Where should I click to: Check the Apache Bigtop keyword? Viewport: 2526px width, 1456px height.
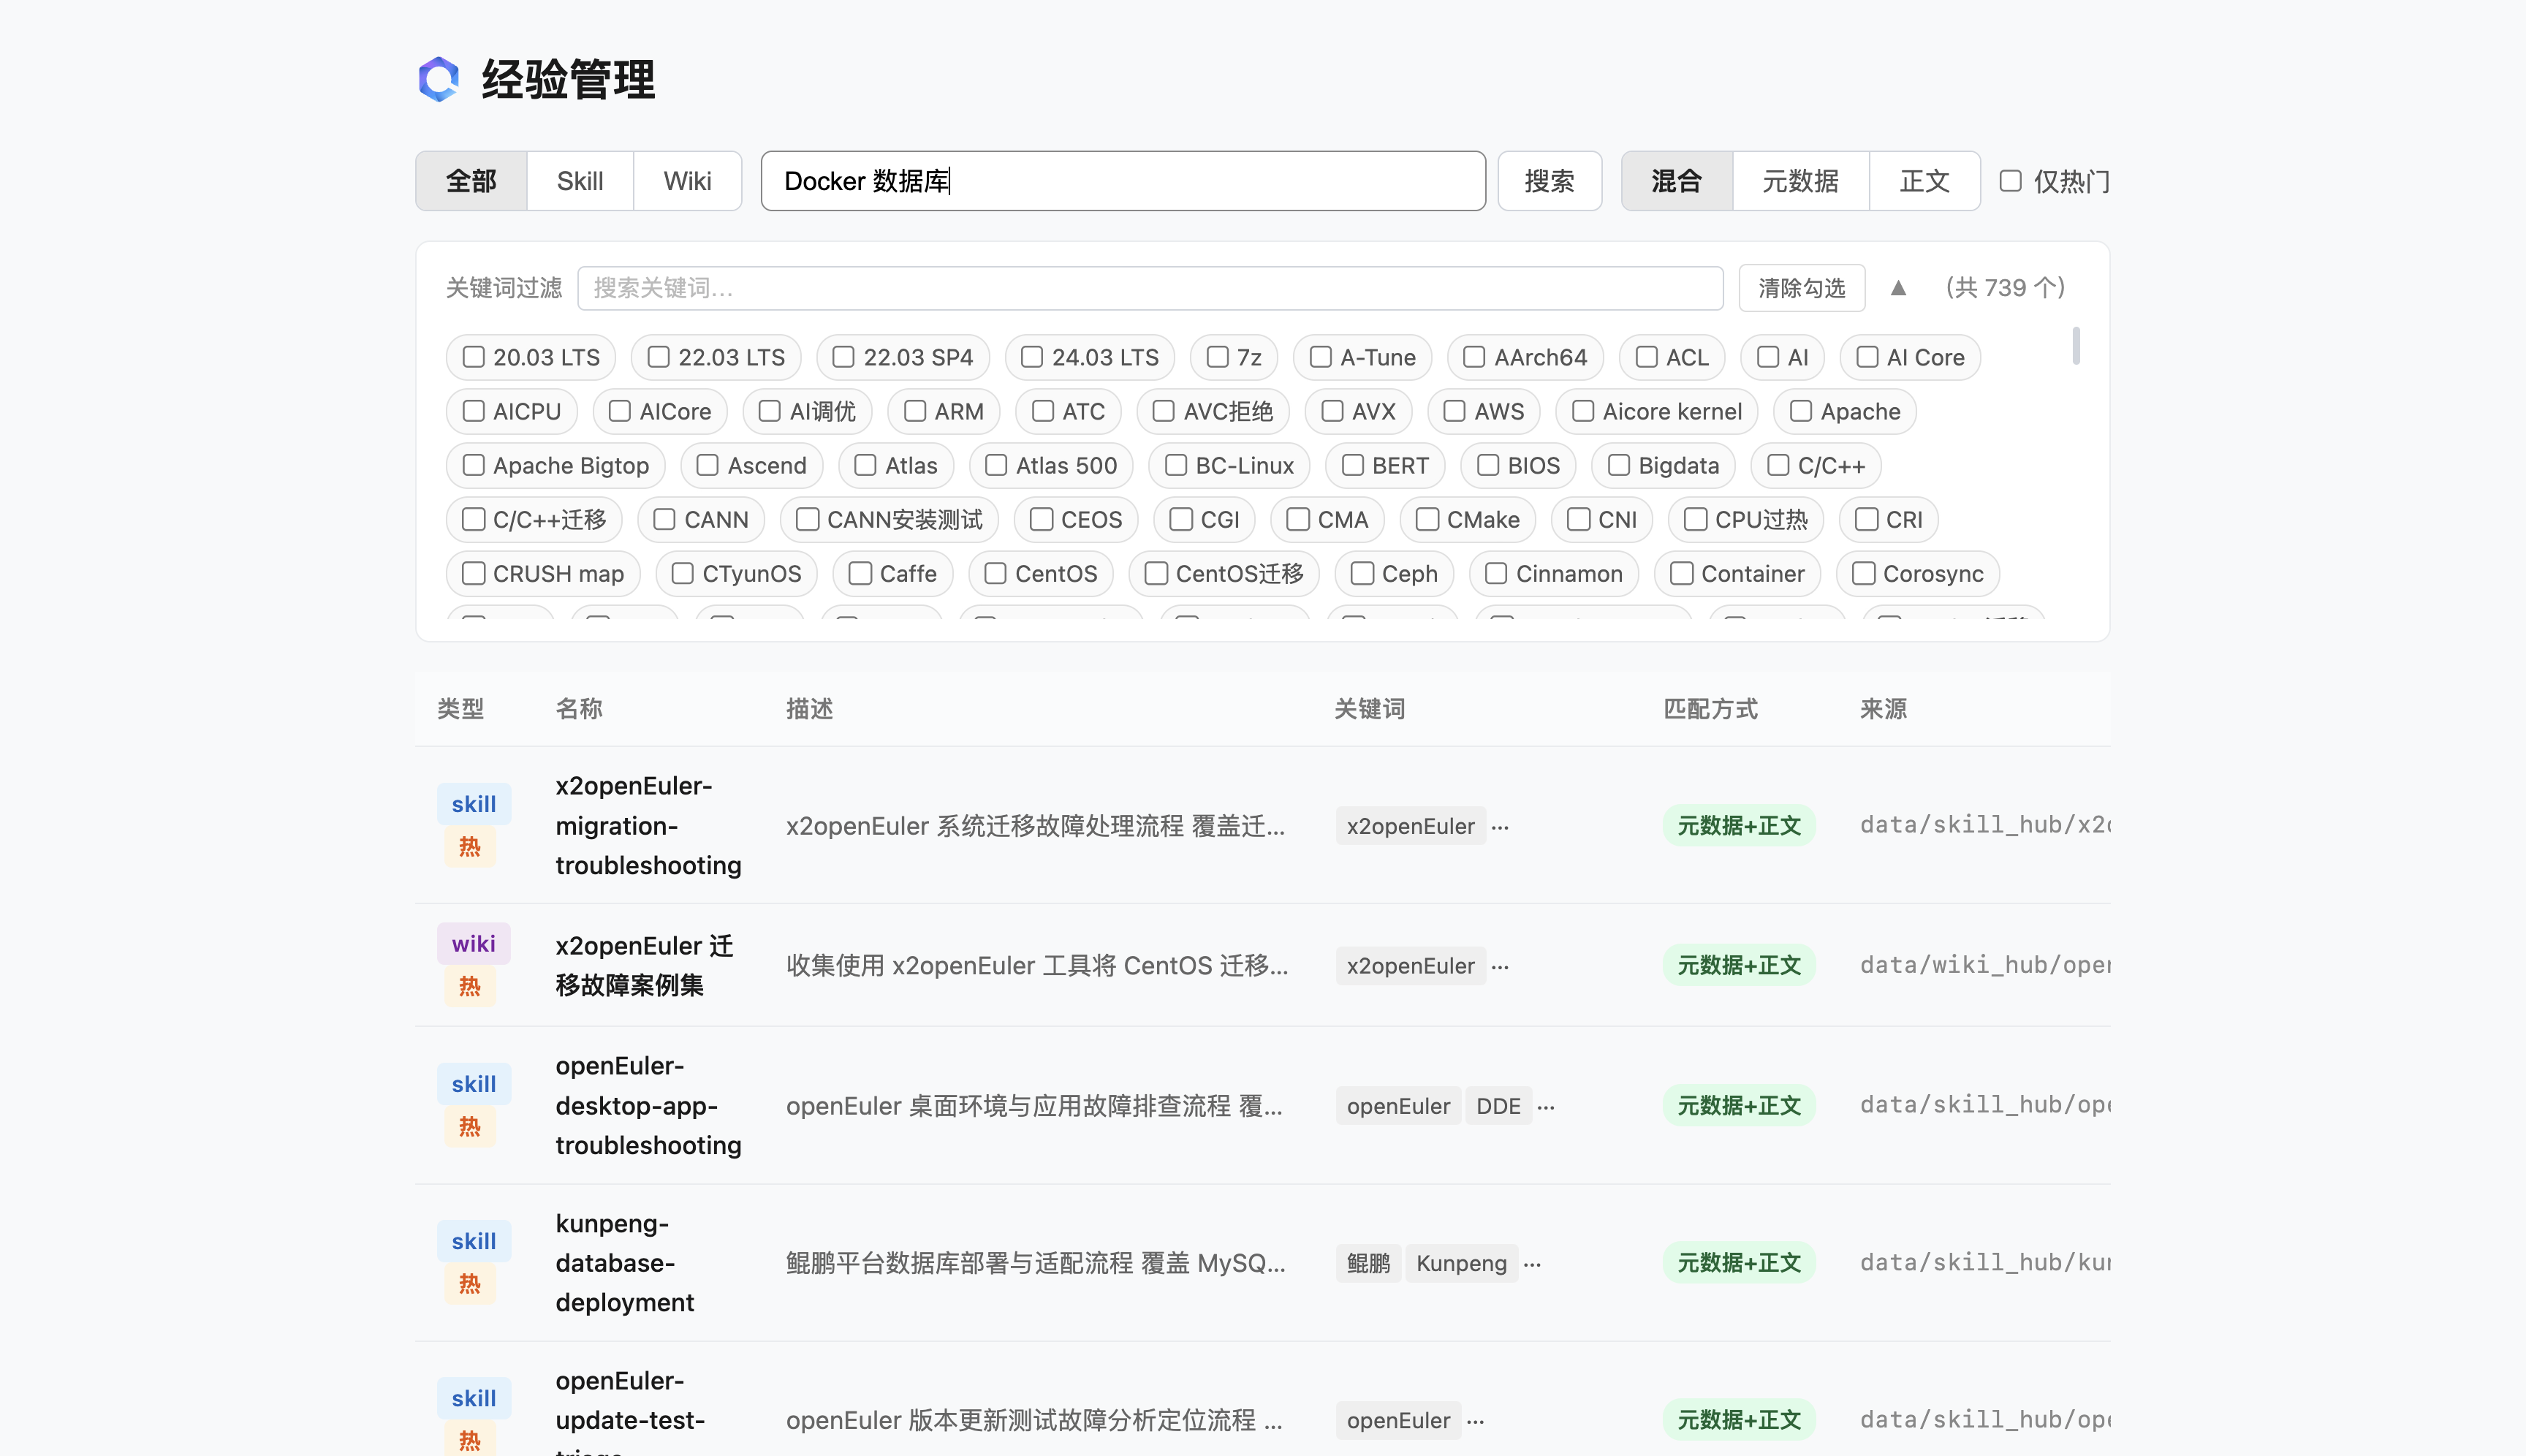[x=474, y=465]
